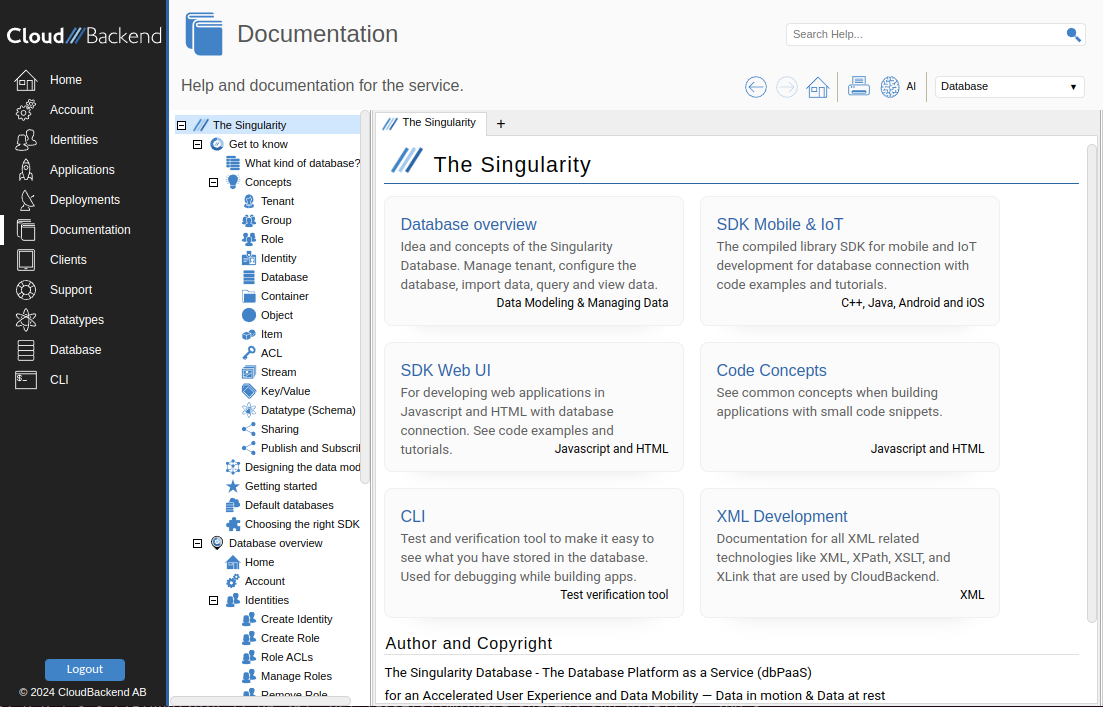Select 'Datatype (Schema)' in the tree

click(308, 410)
